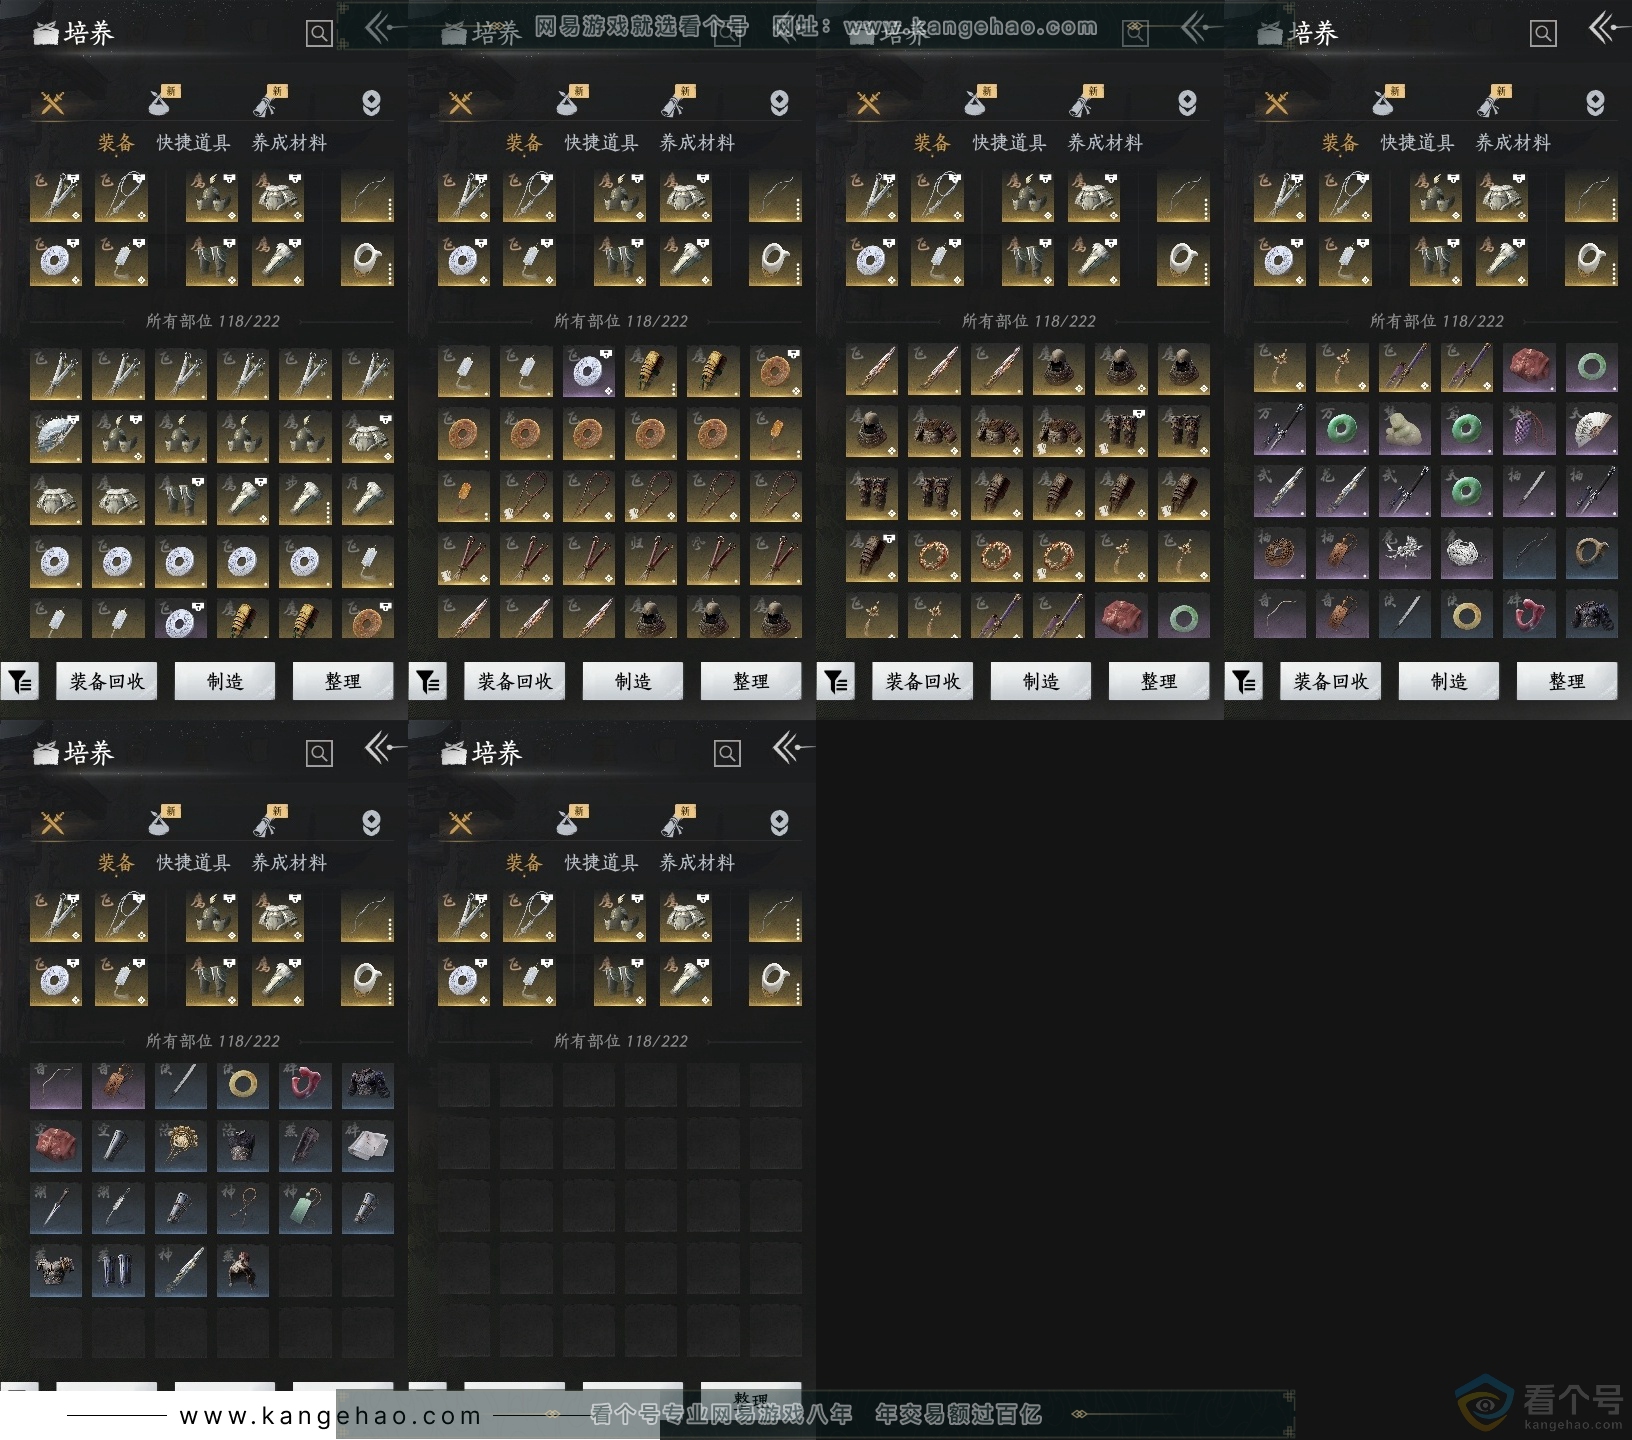Image resolution: width=1632 pixels, height=1440 pixels.
Task: Select white folding fan item in top-right panel
Action: (1591, 428)
